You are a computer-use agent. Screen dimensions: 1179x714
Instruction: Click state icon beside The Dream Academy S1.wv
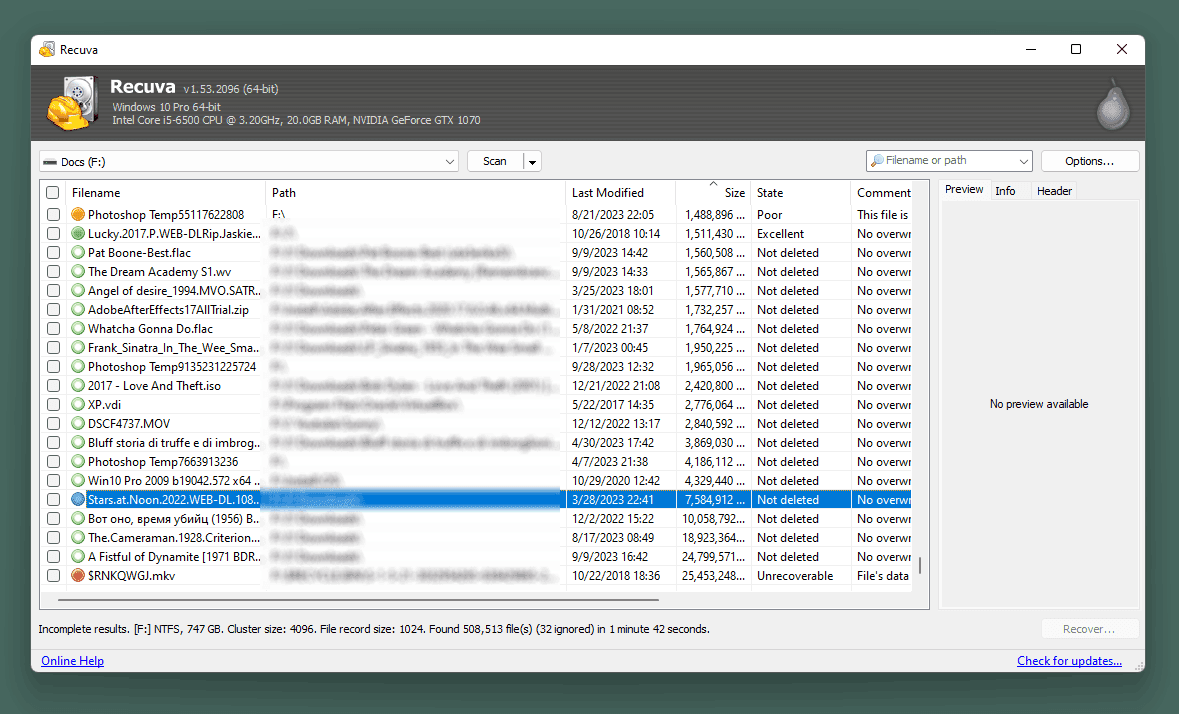click(77, 271)
